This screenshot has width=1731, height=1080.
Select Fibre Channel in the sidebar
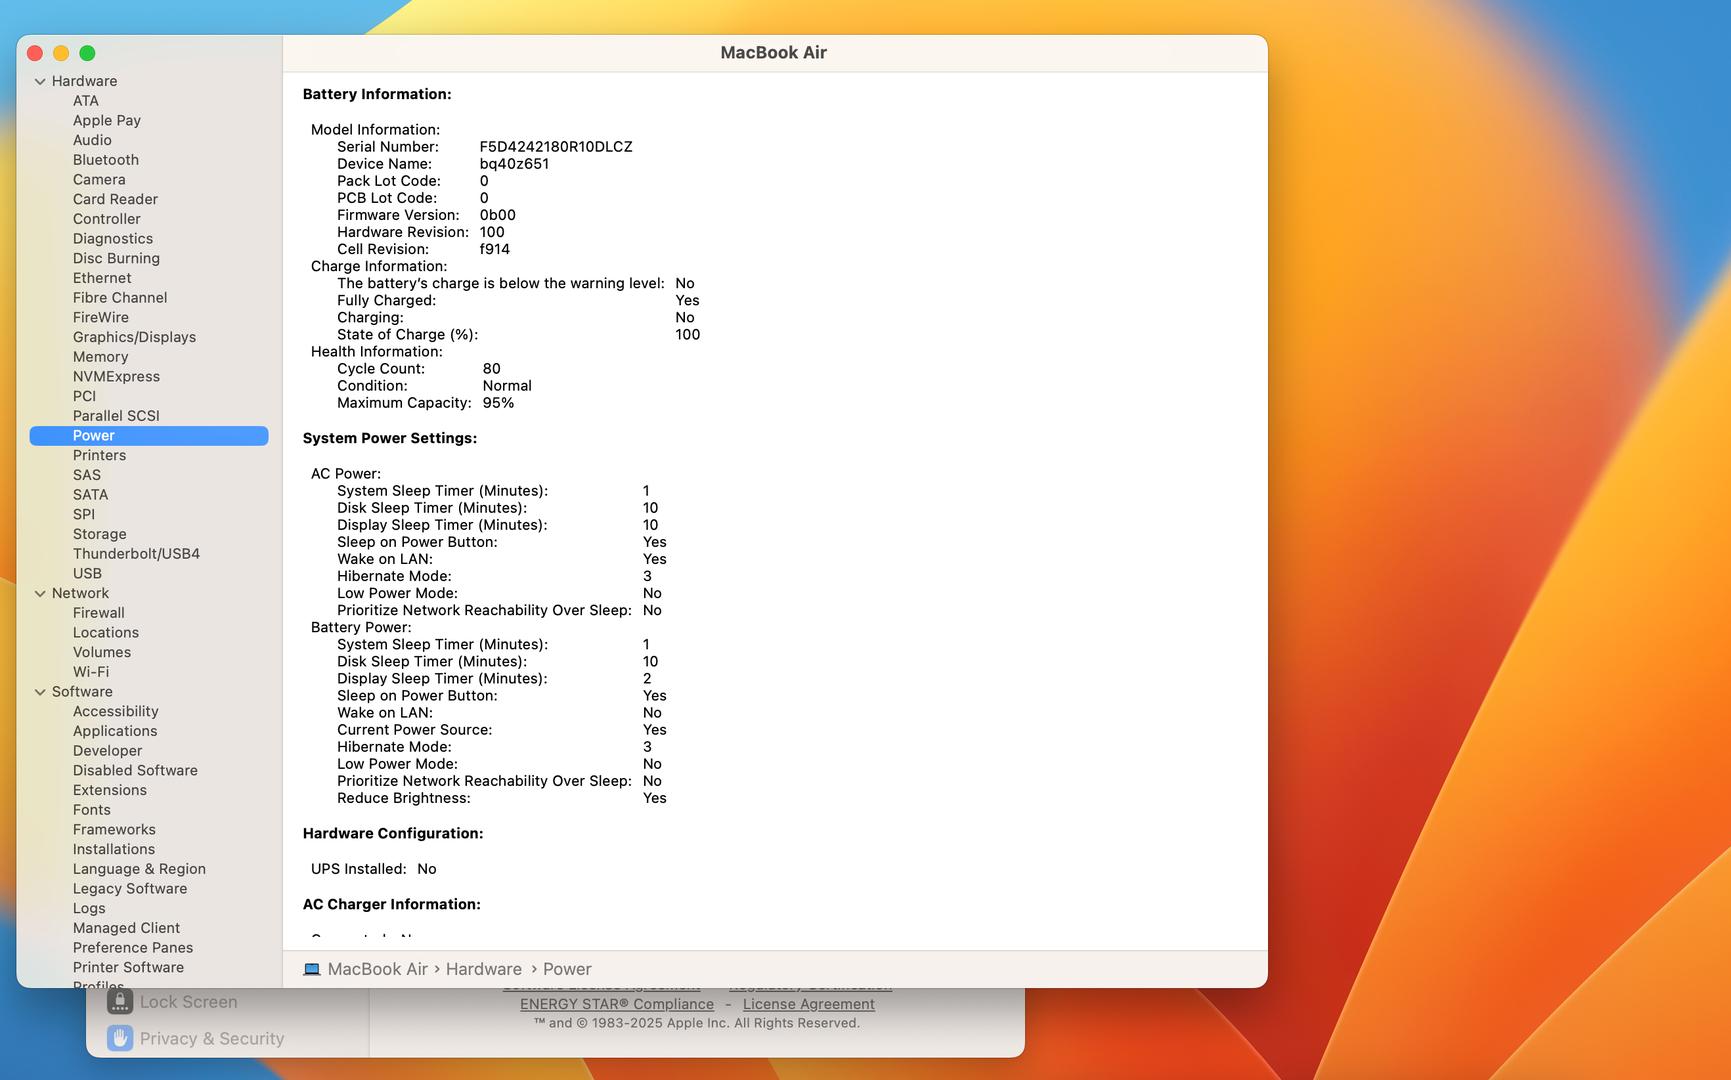click(x=120, y=298)
